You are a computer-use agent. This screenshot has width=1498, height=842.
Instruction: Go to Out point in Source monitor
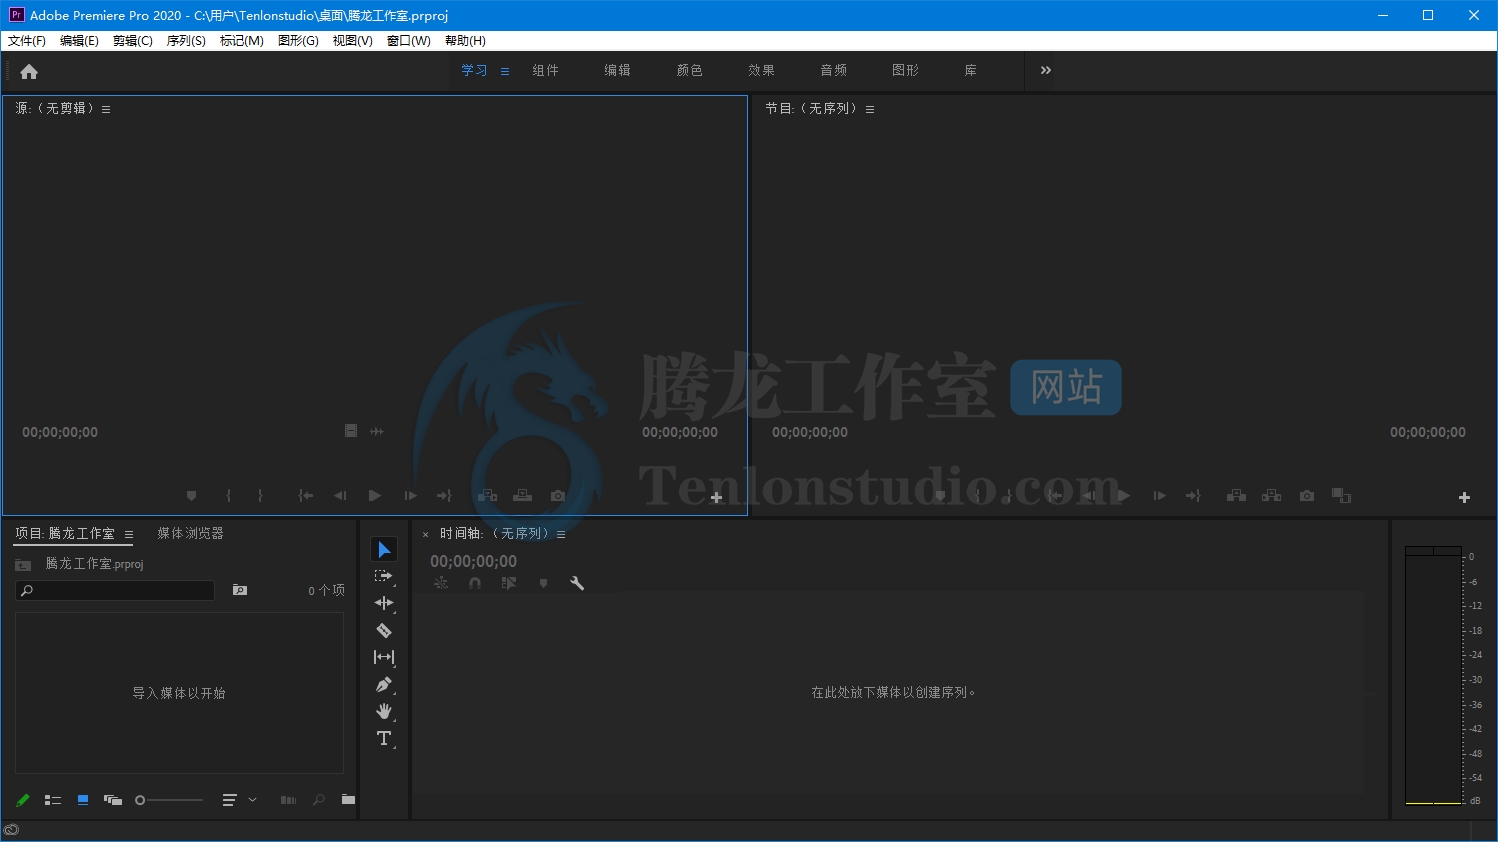444,496
